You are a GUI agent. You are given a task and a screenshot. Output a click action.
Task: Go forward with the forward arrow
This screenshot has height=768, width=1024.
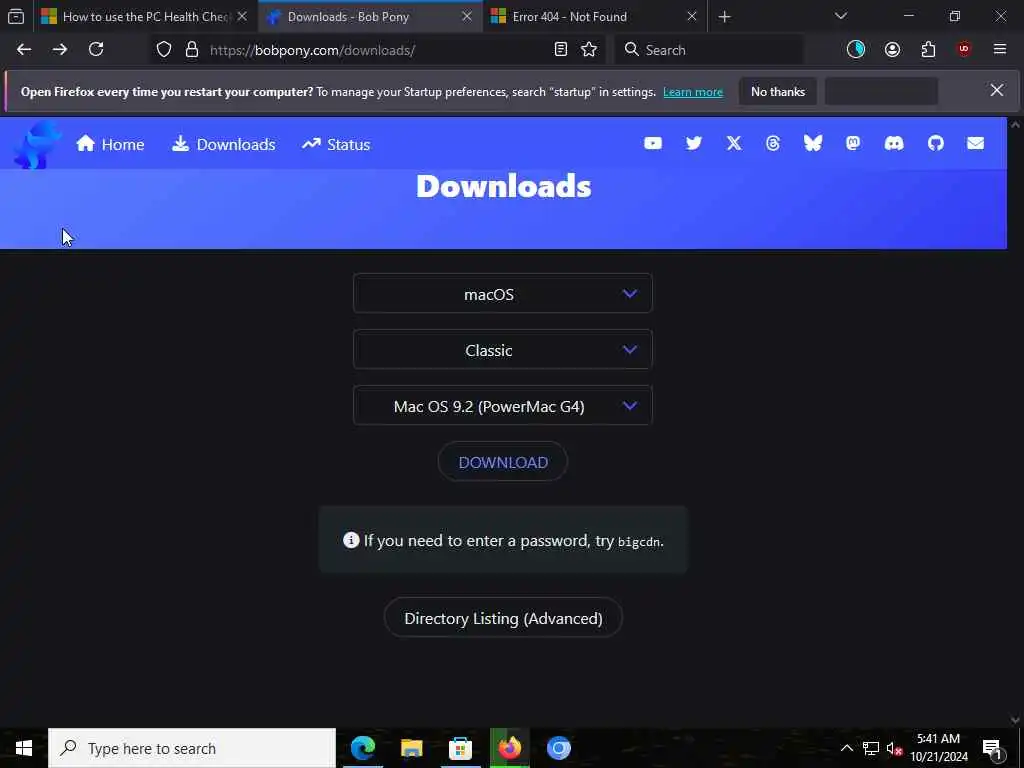[x=60, y=50]
